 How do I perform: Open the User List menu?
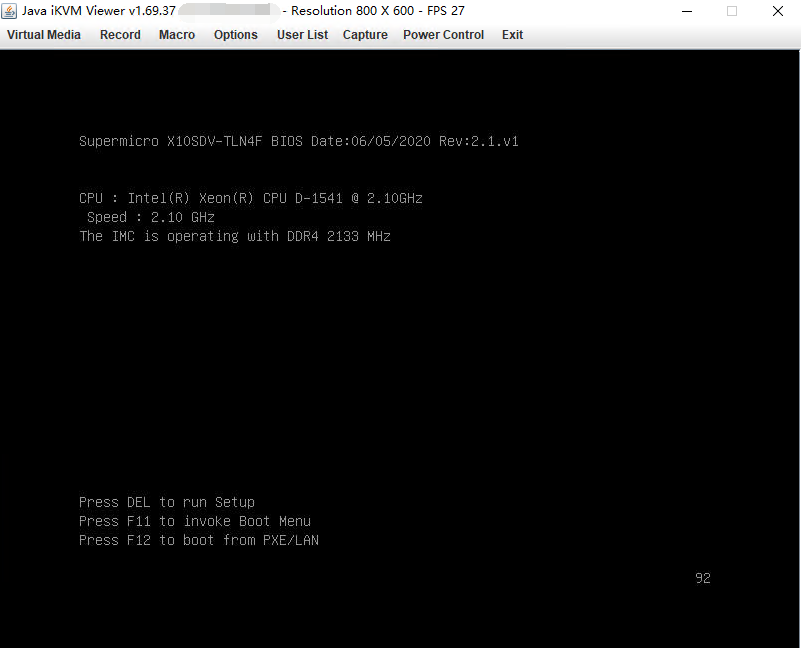pyautogui.click(x=302, y=35)
